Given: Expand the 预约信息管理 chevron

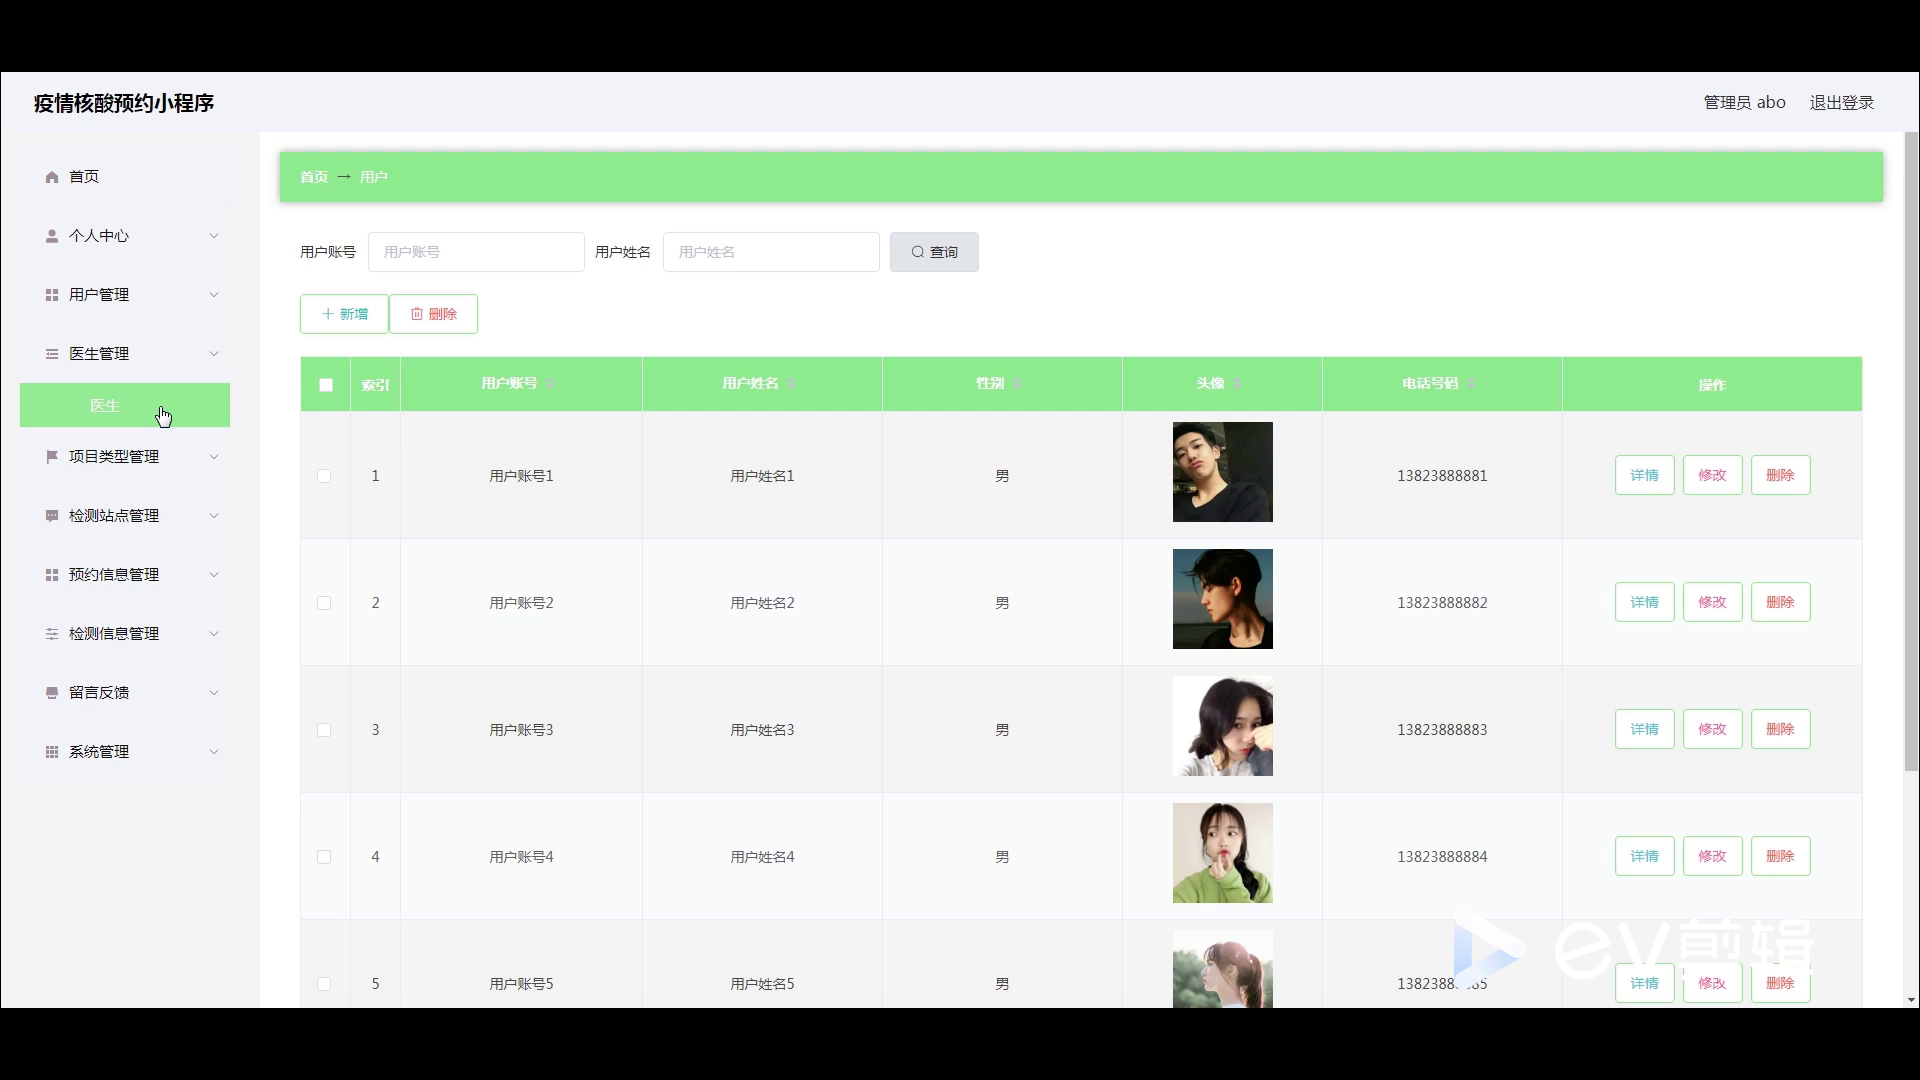Looking at the screenshot, I should 214,575.
